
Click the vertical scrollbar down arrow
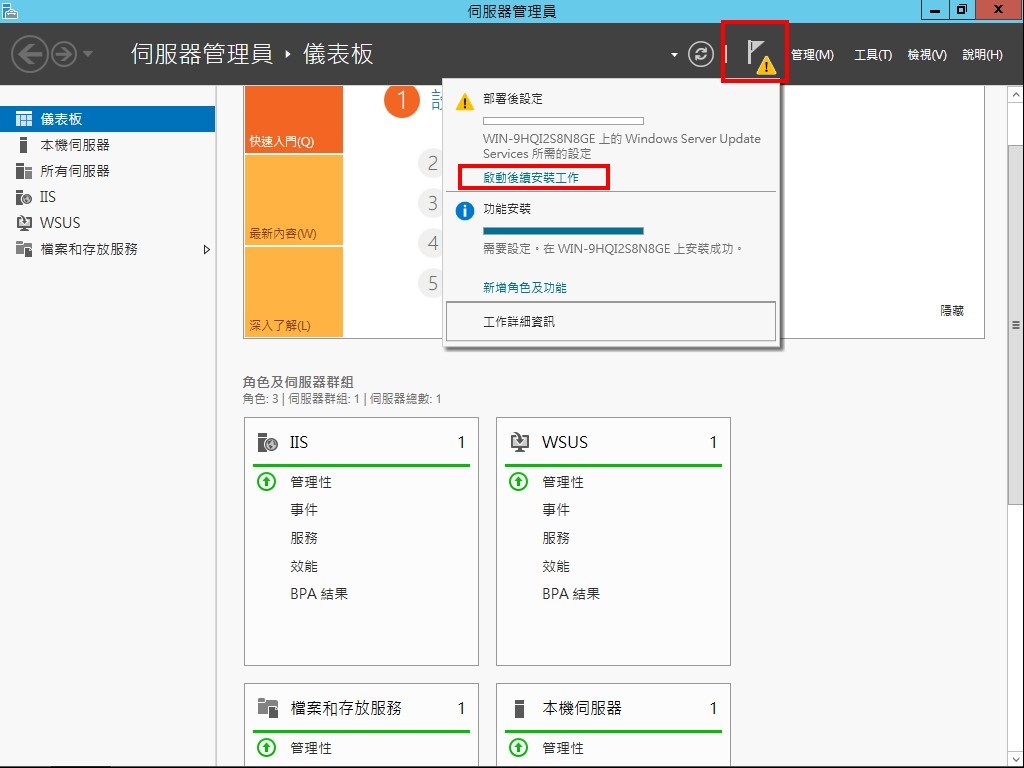[1016, 759]
